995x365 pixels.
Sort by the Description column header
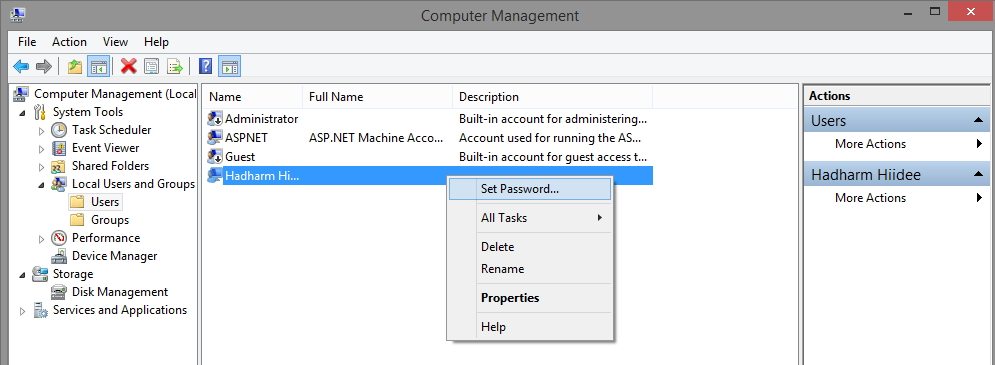[552, 97]
